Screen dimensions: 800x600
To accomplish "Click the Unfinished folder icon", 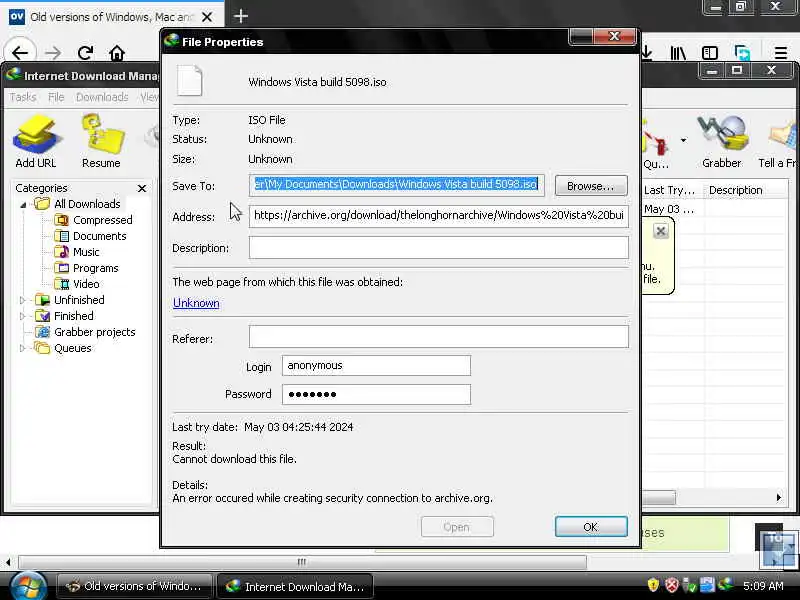I will [x=42, y=299].
